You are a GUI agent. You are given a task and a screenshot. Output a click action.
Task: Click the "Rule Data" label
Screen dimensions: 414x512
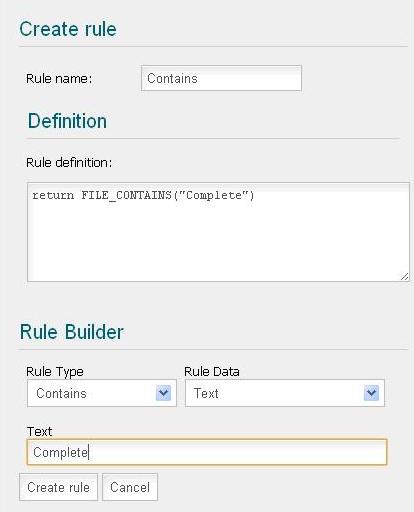click(x=212, y=372)
